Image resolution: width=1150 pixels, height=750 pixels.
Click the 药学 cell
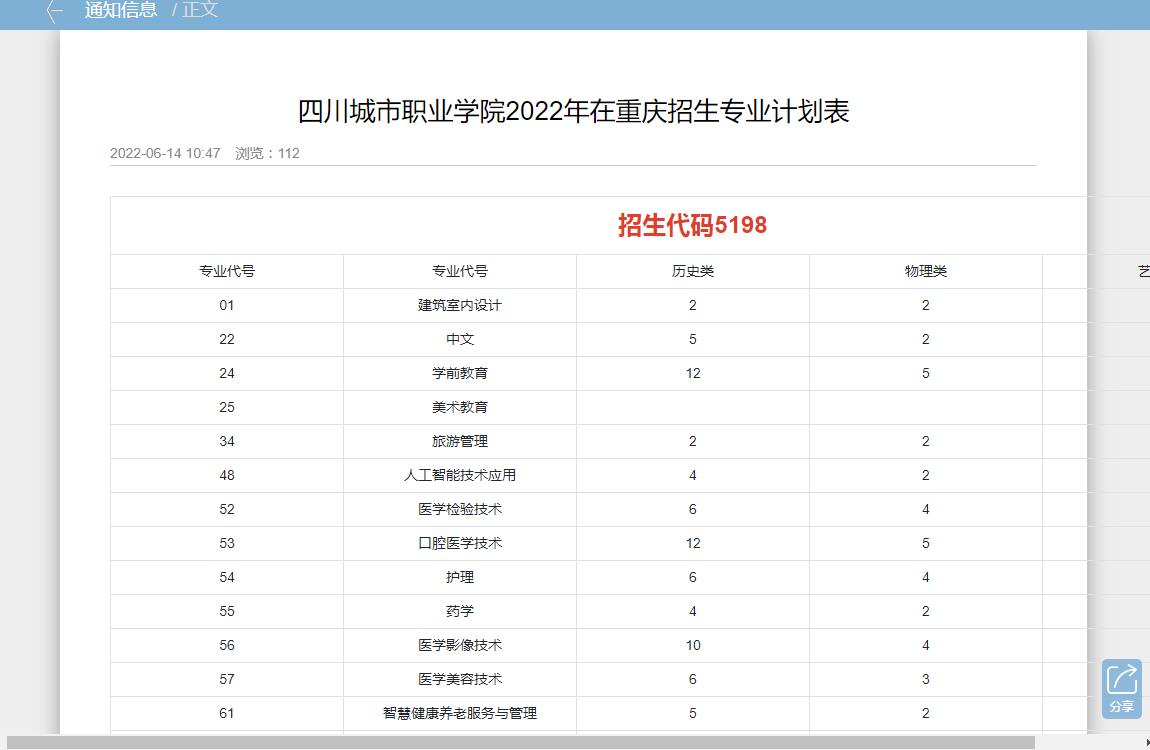tap(460, 611)
